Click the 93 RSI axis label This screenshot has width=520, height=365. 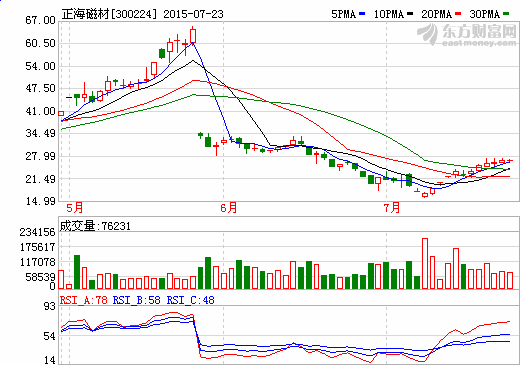click(x=50, y=306)
